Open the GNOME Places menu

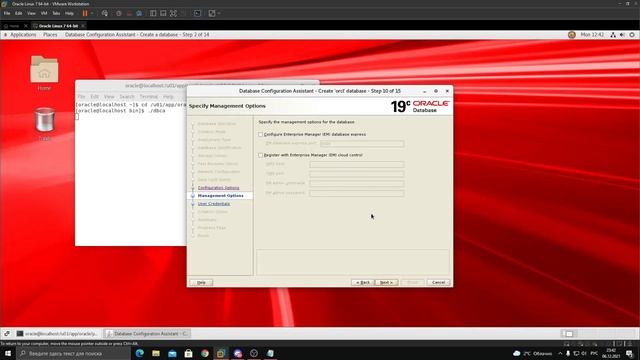pyautogui.click(x=50, y=35)
